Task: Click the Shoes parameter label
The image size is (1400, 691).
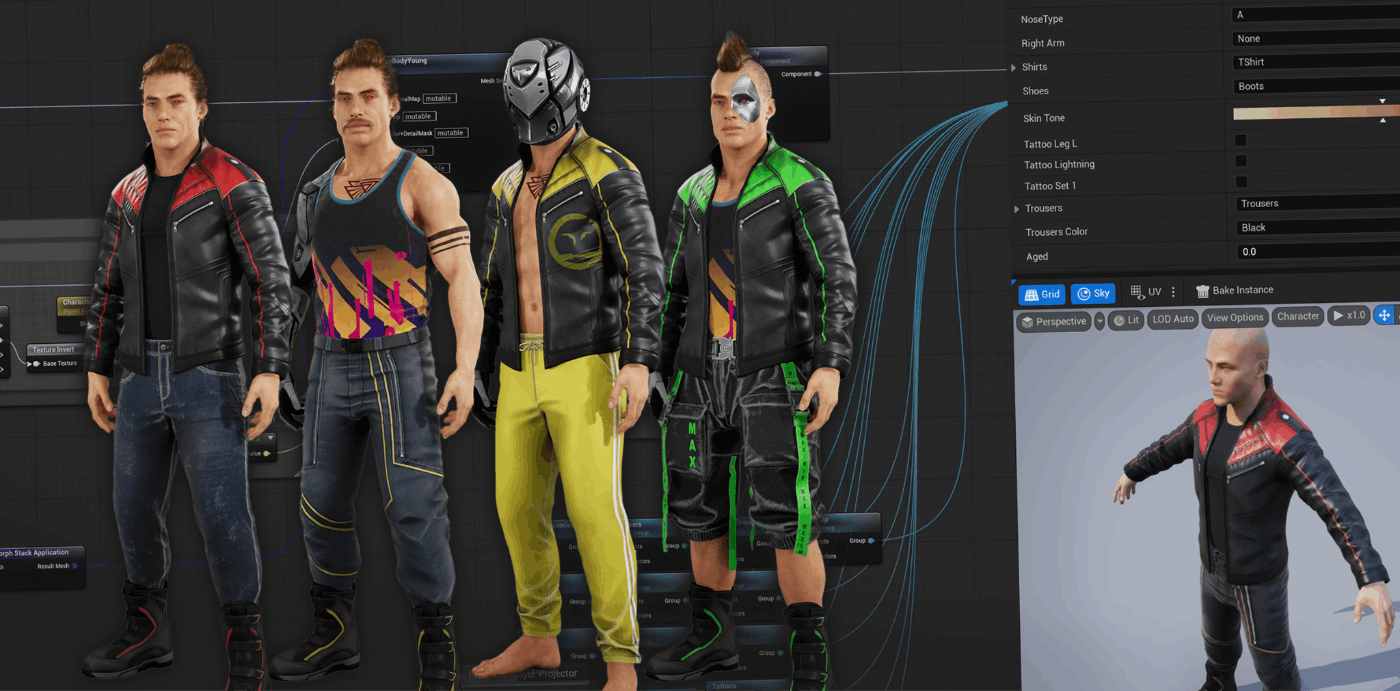Action: pos(1035,91)
